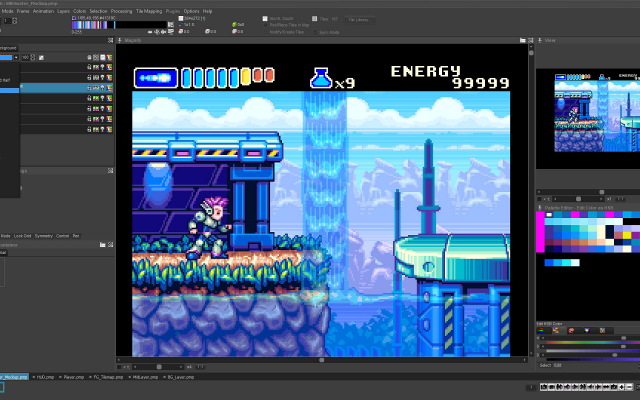This screenshot has height=400, width=640.
Task: Open the Animation menu
Action: click(43, 11)
